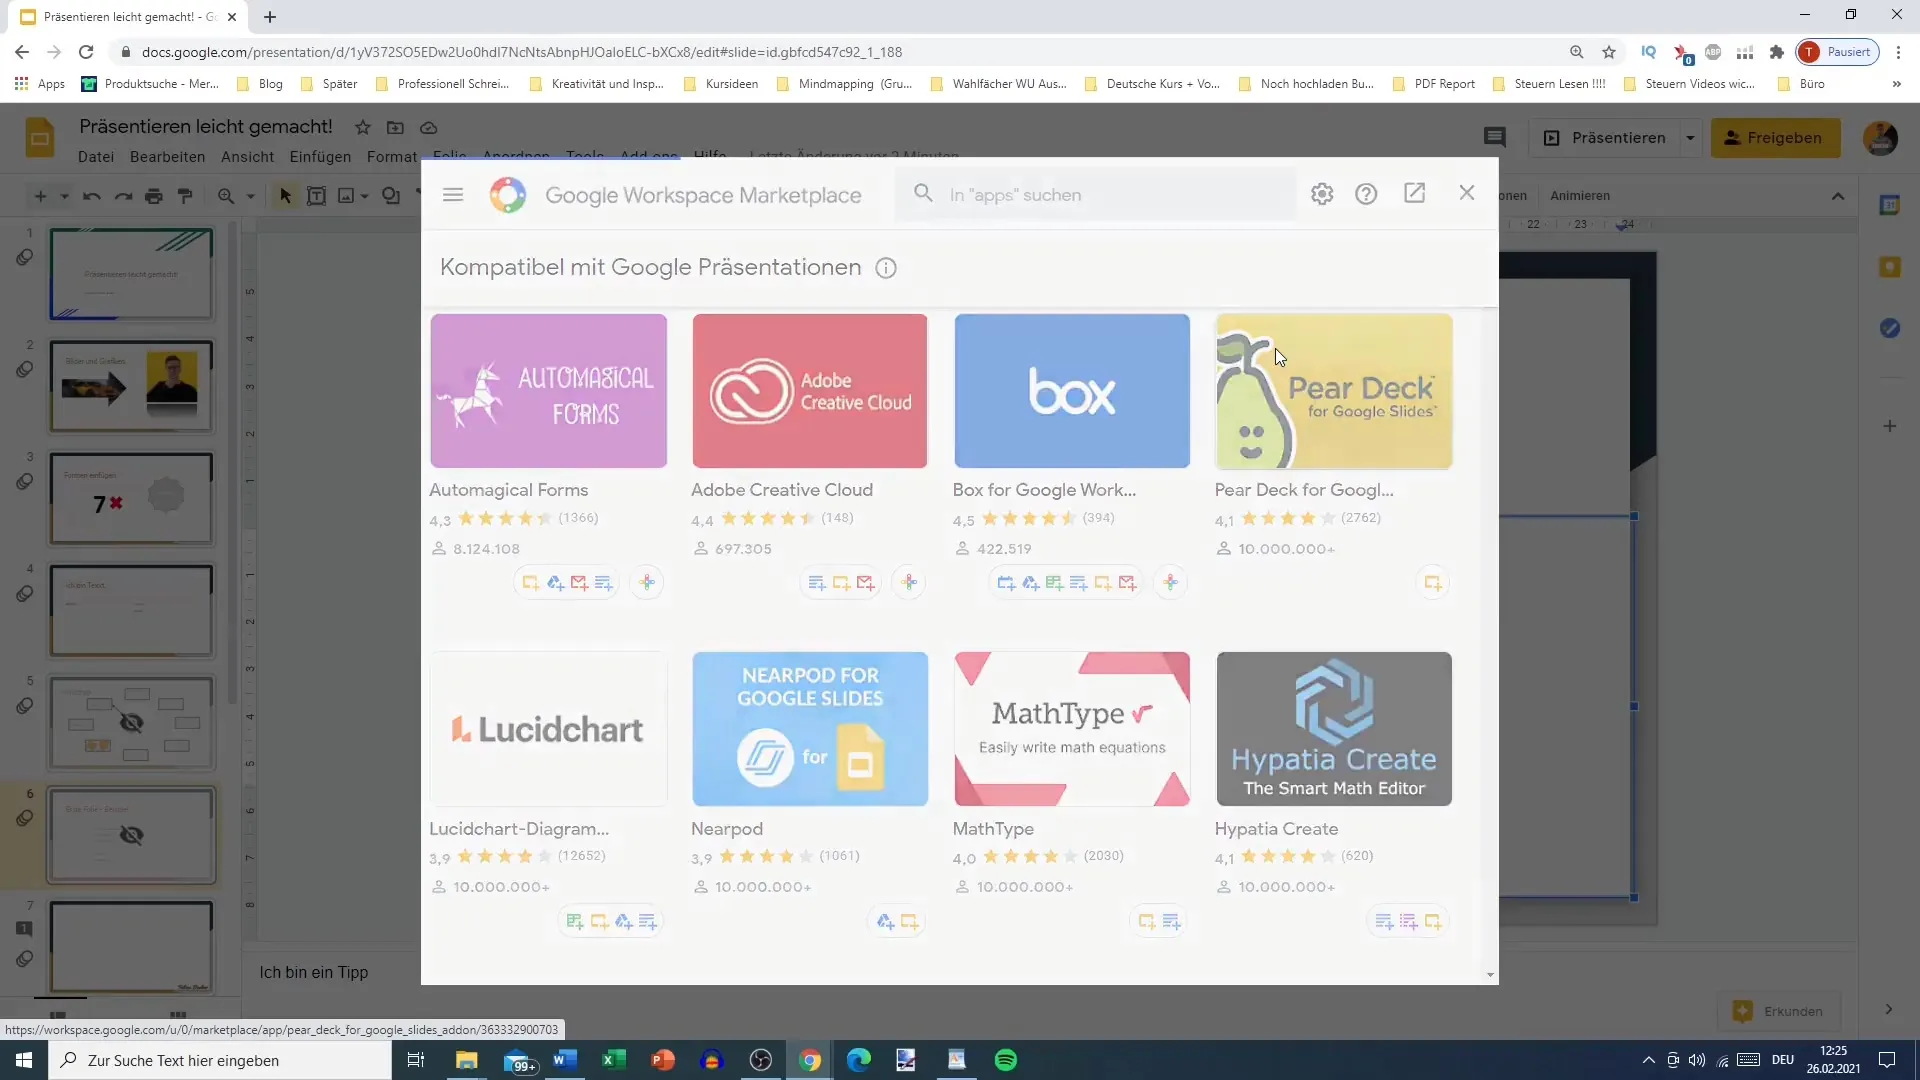
Task: Collapse the toolbar with the chevron
Action: 1838,196
